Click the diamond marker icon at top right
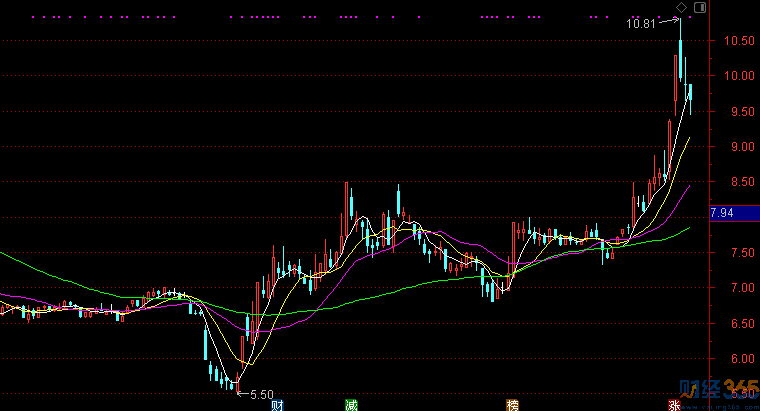This screenshot has width=760, height=411. 680,7
